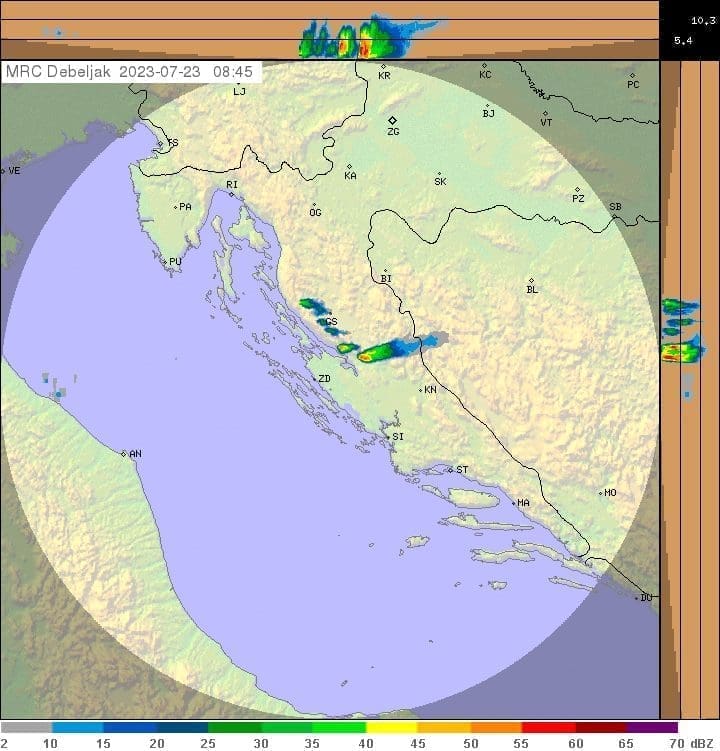Click the yellow 40 dBZ legend swatch

[x=390, y=728]
